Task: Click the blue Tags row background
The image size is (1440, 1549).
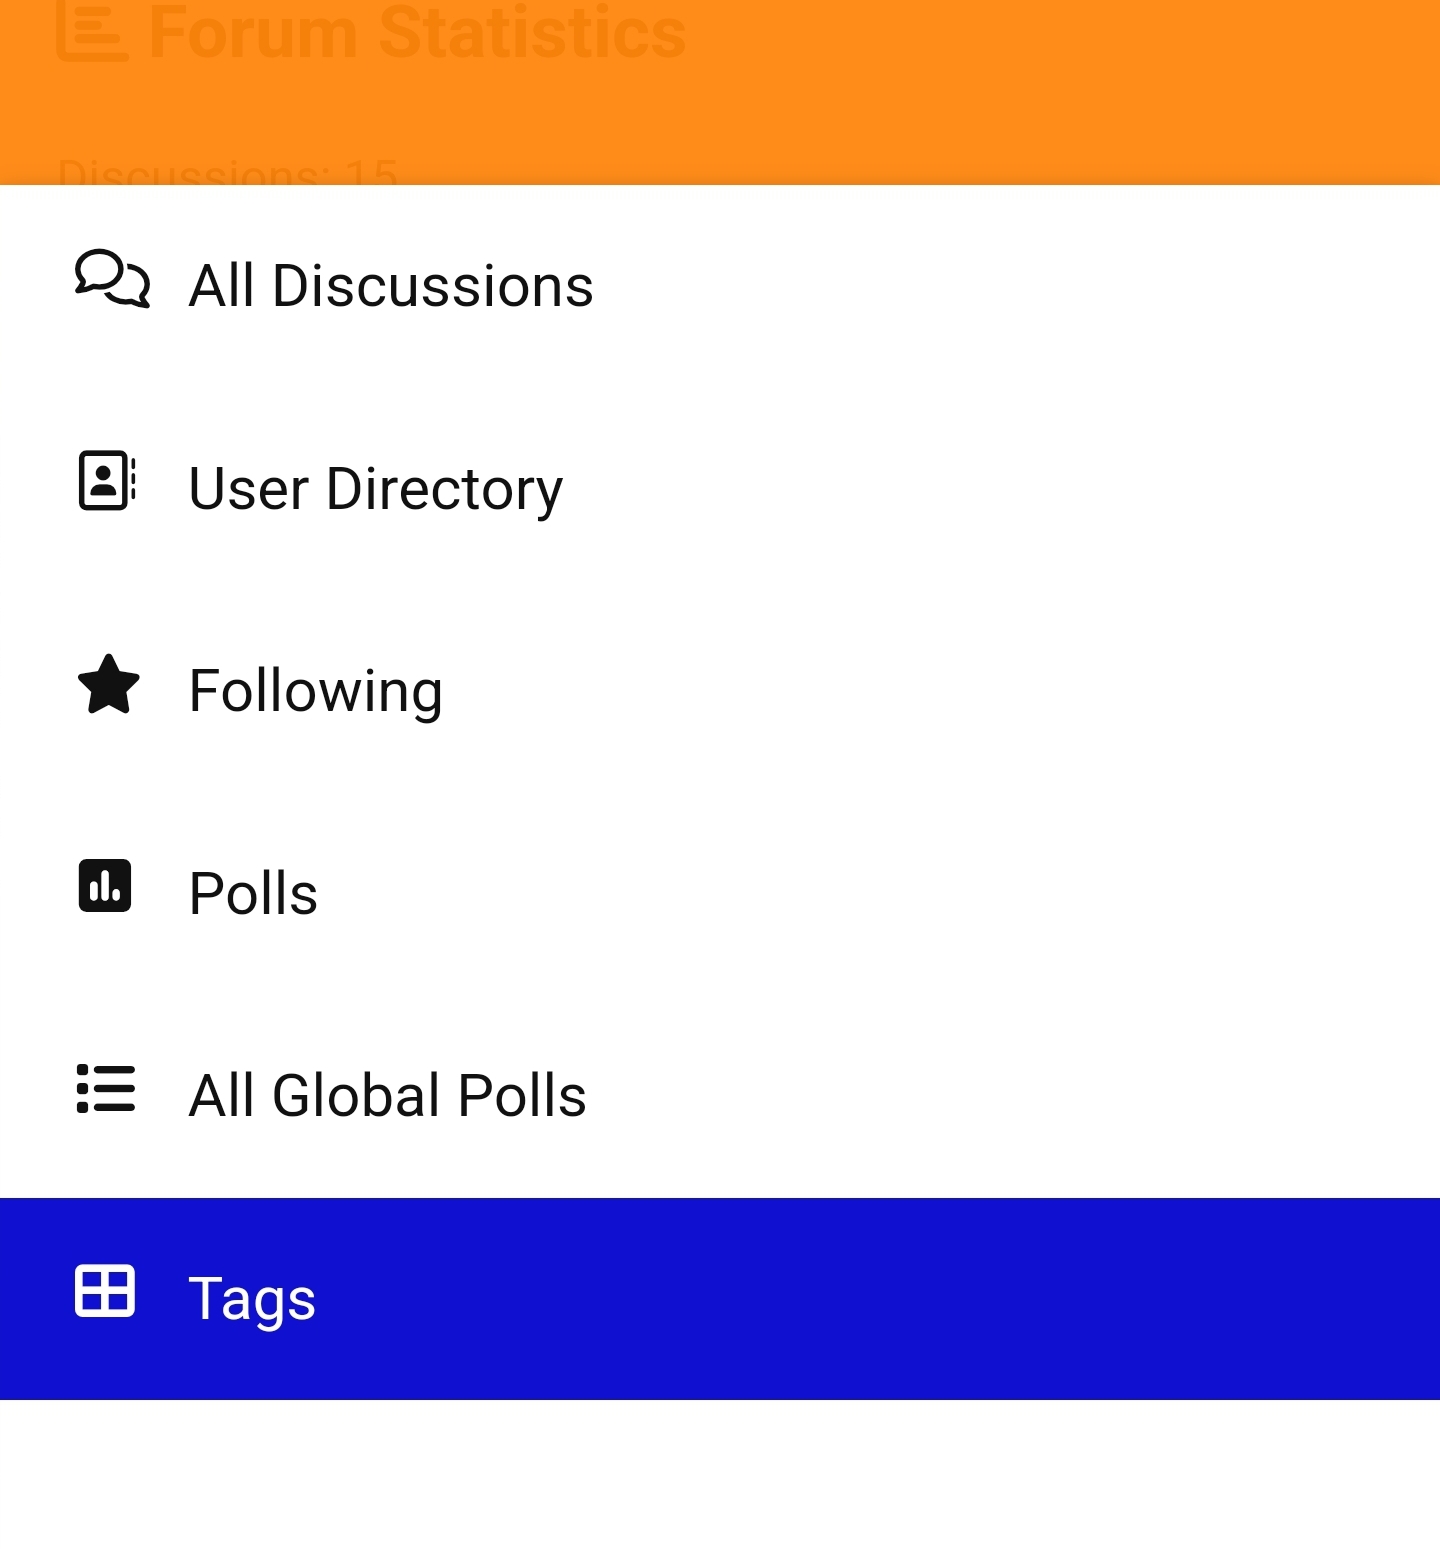Action: pos(900,1298)
